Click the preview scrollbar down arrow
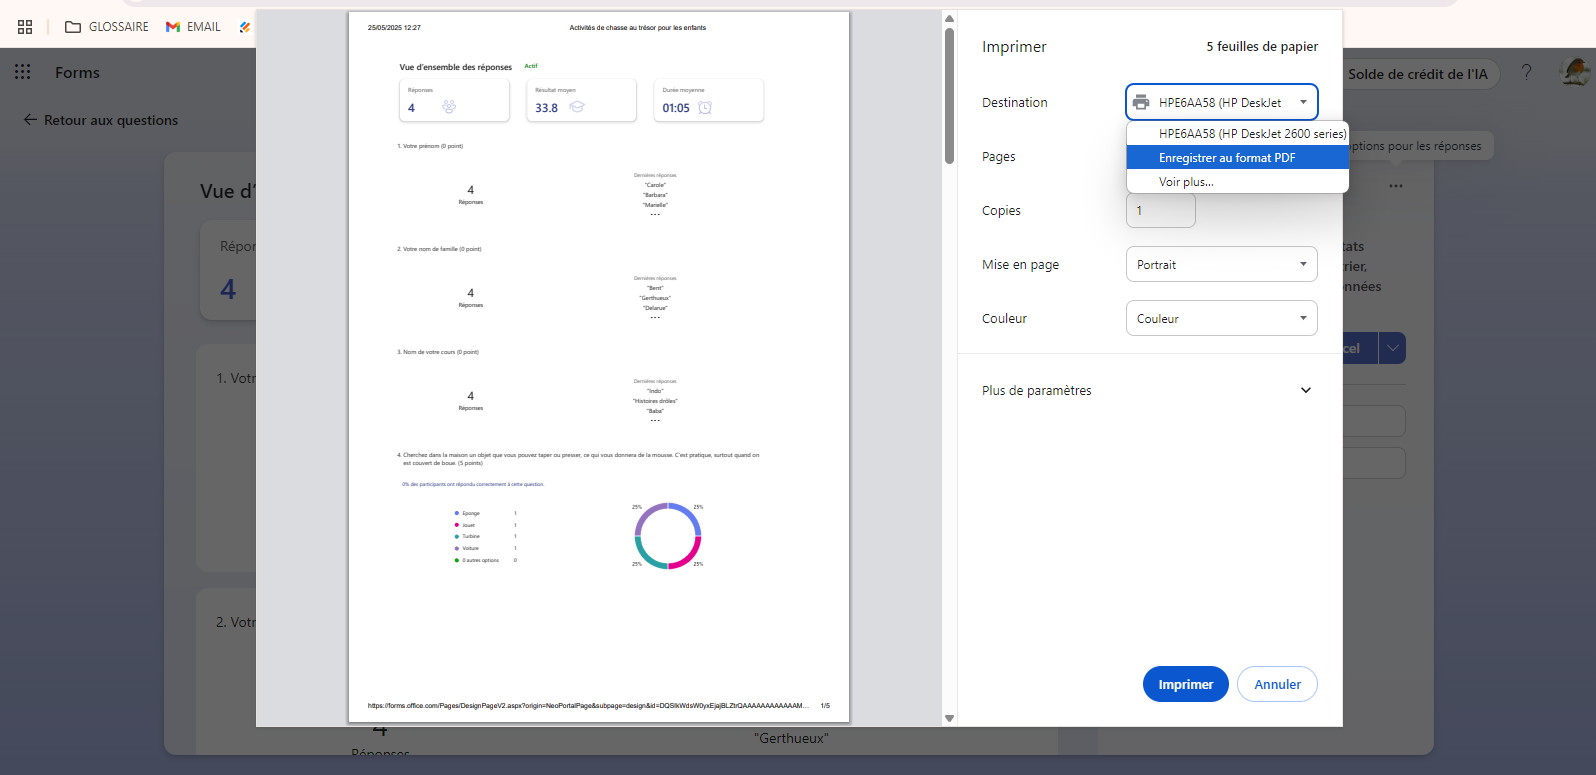 click(x=949, y=718)
